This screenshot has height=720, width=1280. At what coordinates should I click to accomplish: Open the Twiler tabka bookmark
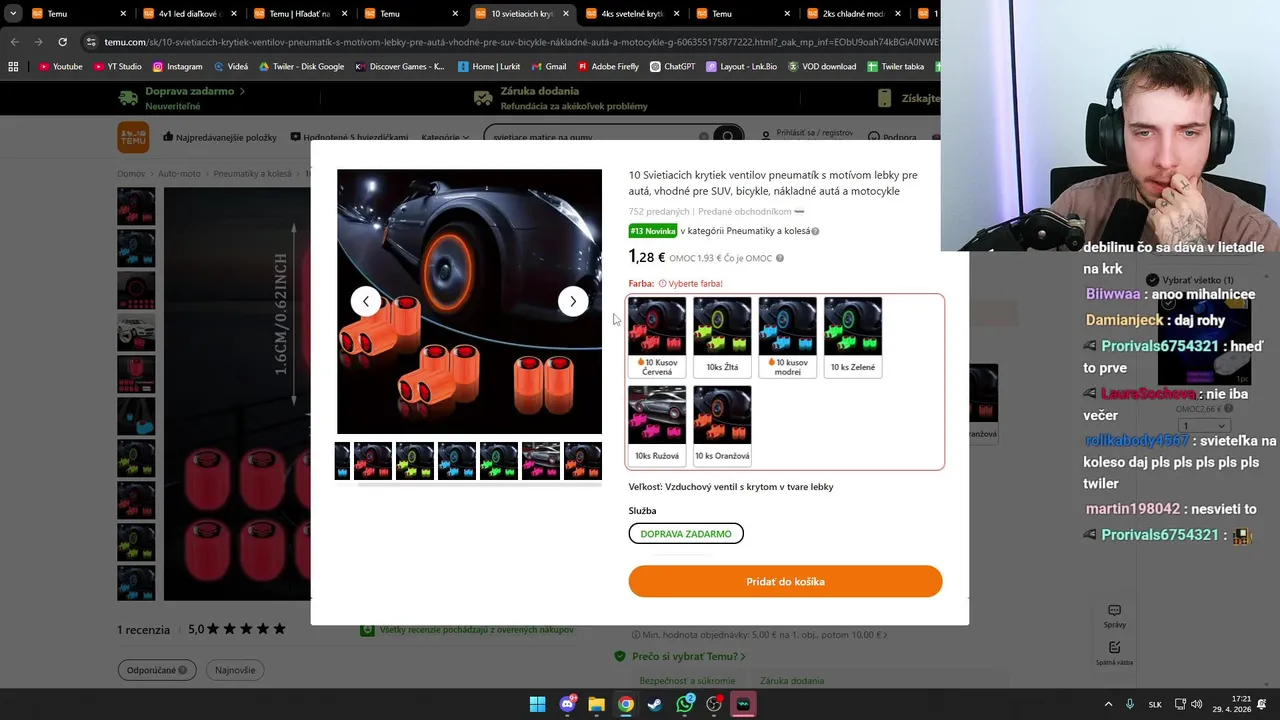tap(896, 66)
